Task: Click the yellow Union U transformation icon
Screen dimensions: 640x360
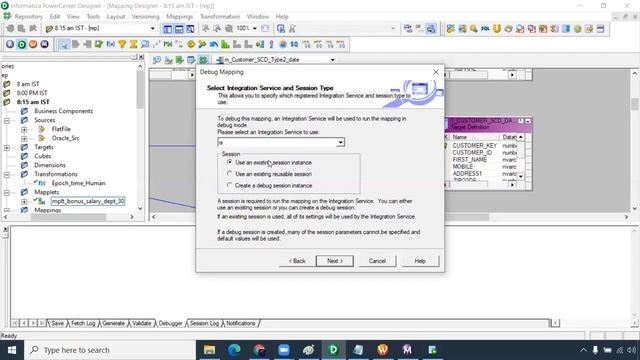Action: (497, 29)
